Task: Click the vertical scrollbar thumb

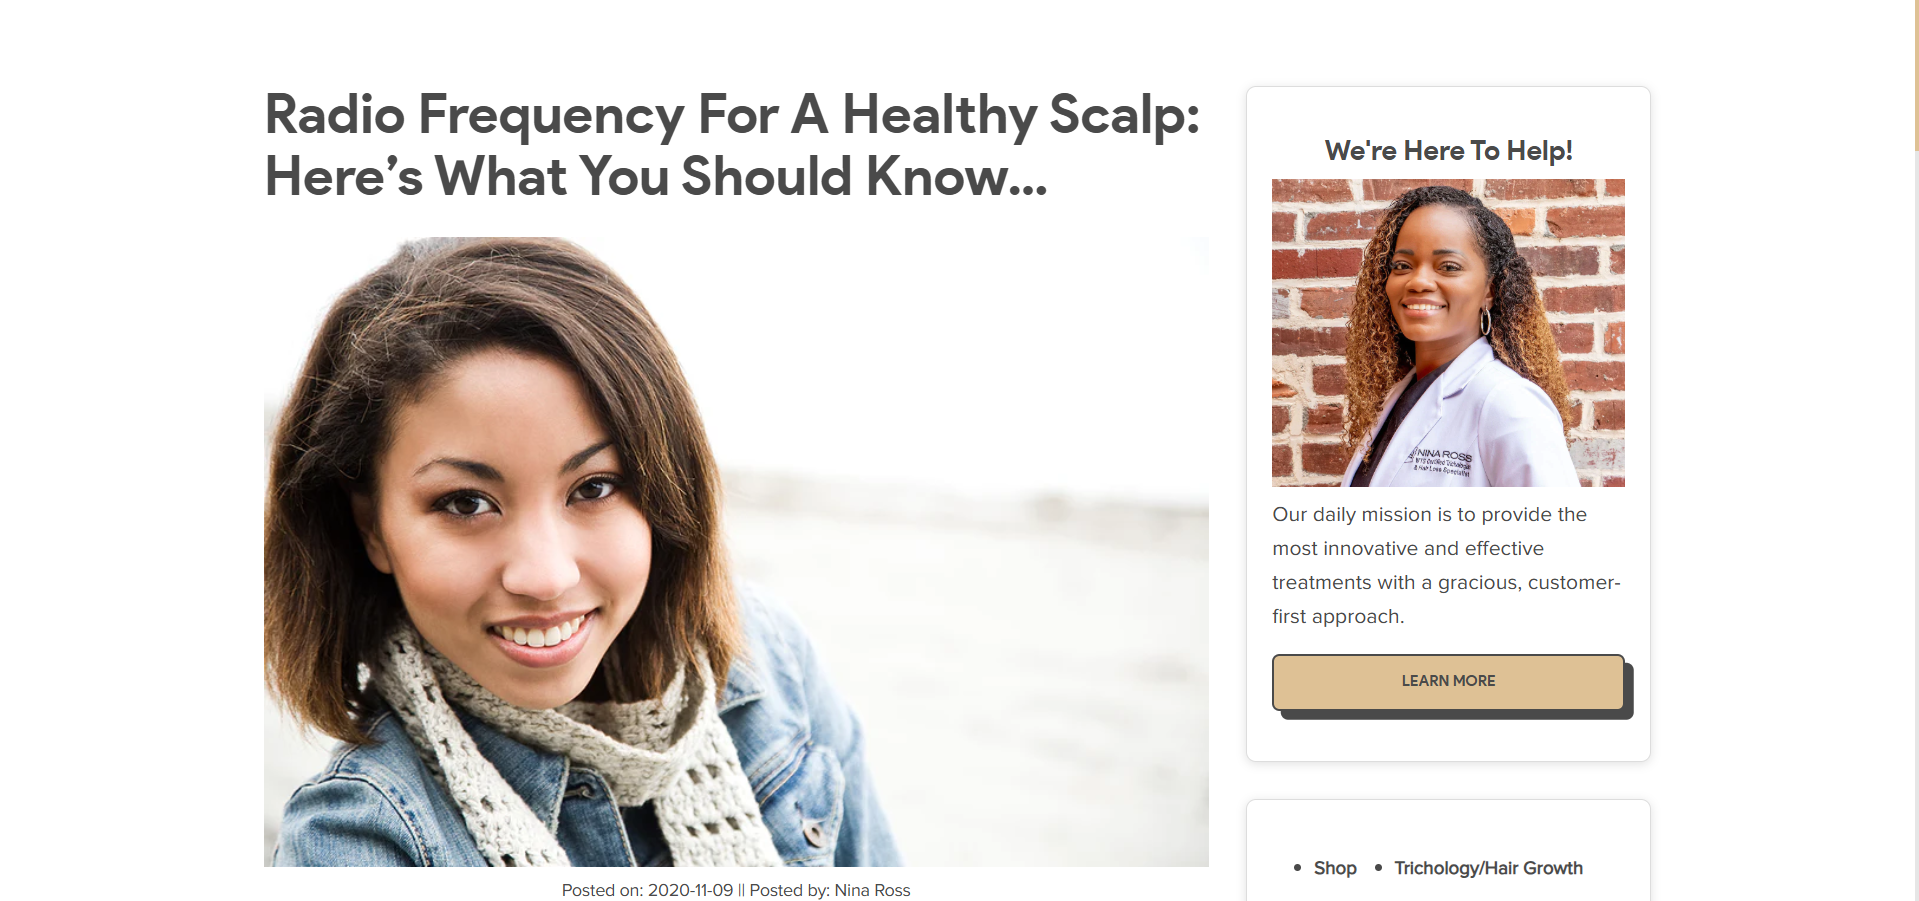Action: (x=1916, y=75)
